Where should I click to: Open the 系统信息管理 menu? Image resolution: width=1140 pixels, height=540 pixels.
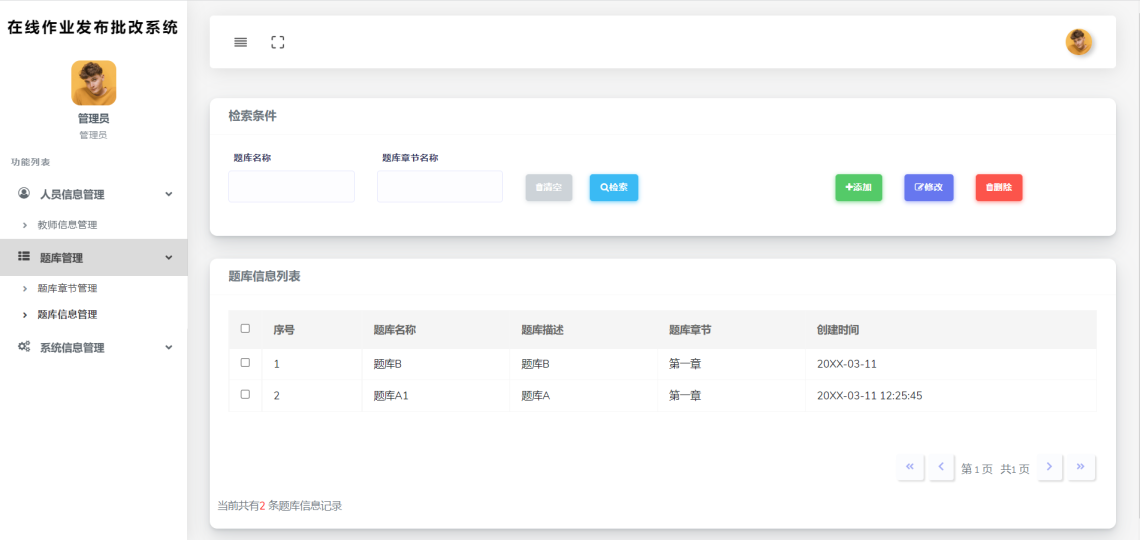pos(94,347)
